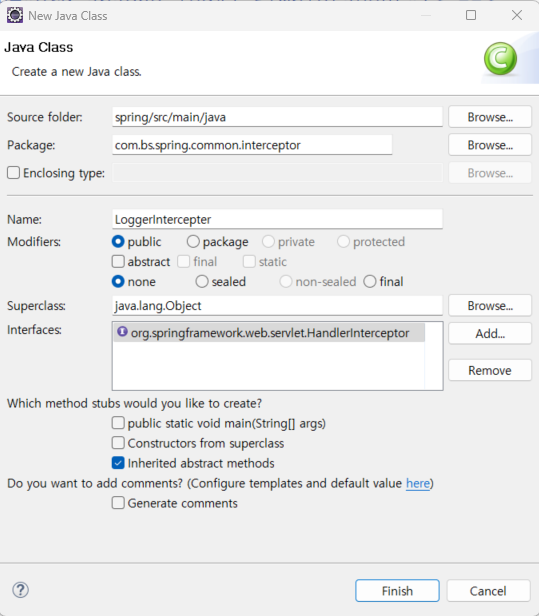Click the Eclipse icon in title bar
Image resolution: width=539 pixels, height=616 pixels.
[x=15, y=16]
